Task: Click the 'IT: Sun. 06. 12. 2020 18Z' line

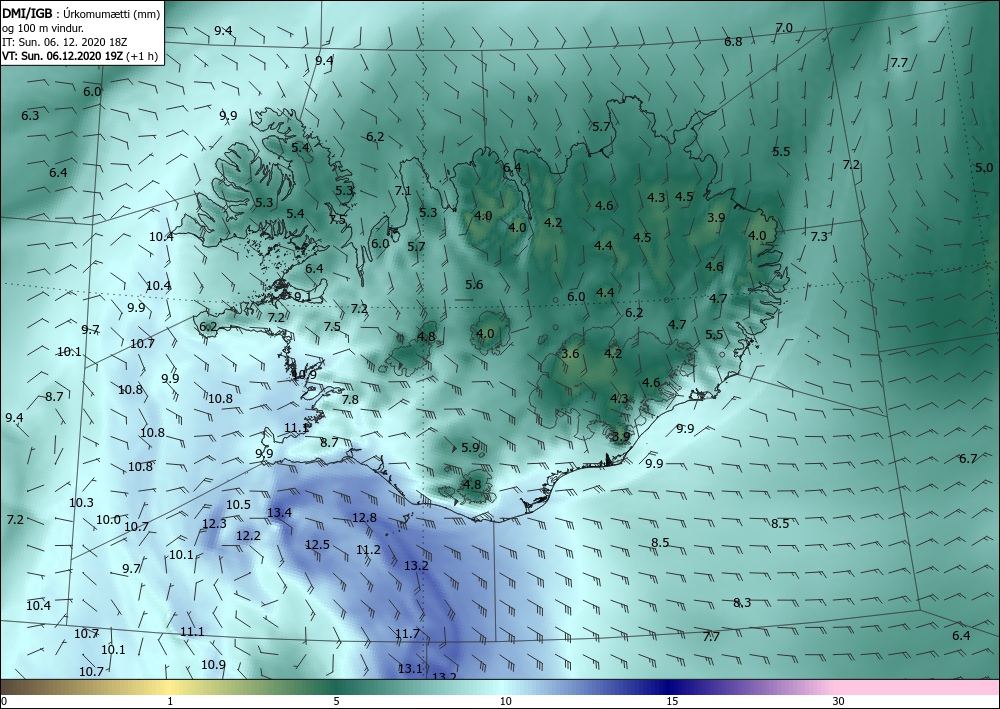Action: (64, 42)
